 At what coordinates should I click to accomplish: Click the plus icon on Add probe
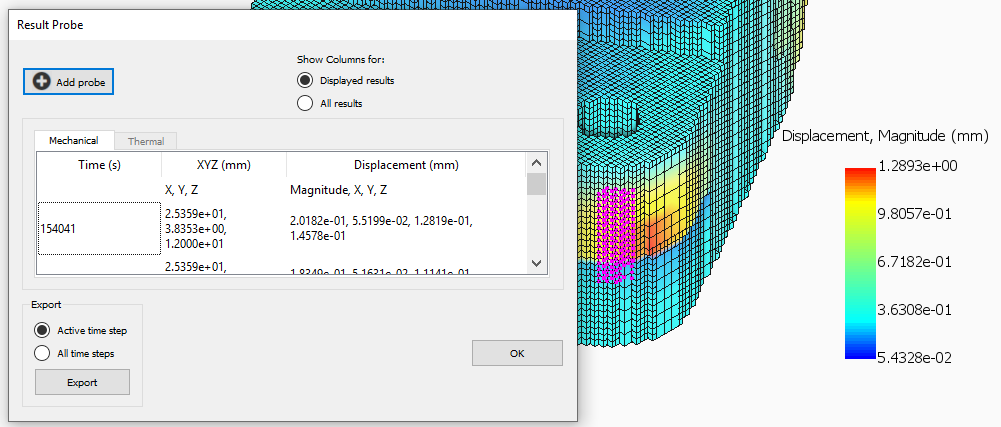[x=41, y=82]
